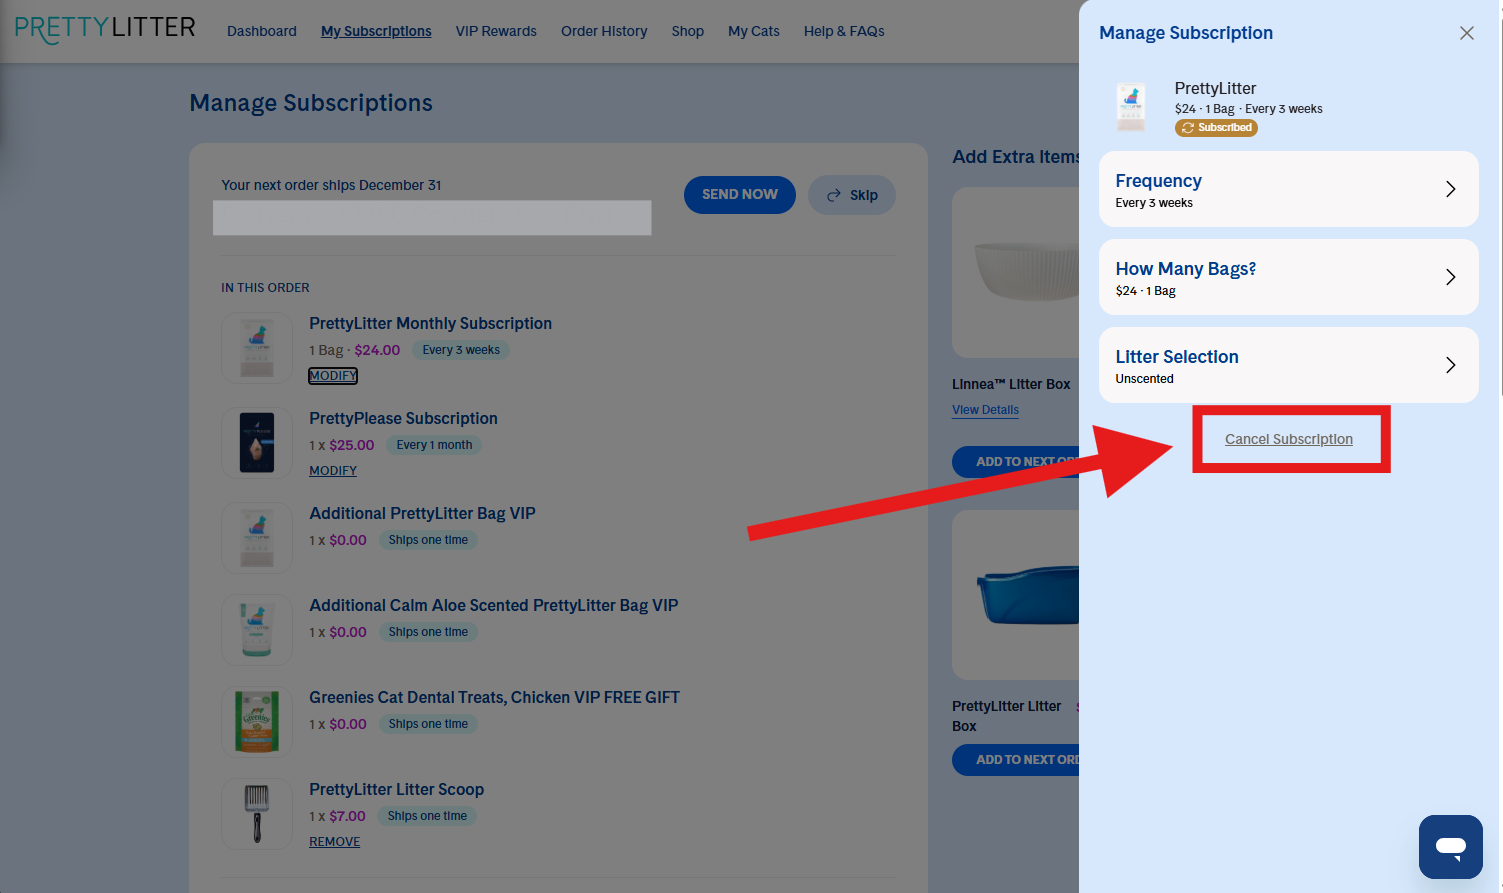Click the Greenies Cat Dental Treats image
This screenshot has width=1503, height=893.
[x=257, y=722]
